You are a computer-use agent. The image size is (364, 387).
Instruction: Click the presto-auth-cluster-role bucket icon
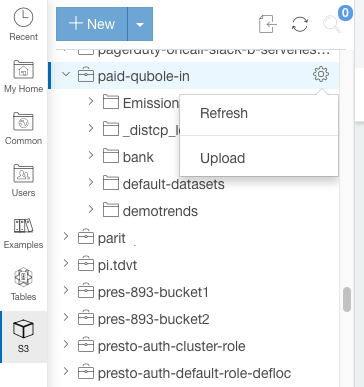(x=86, y=344)
